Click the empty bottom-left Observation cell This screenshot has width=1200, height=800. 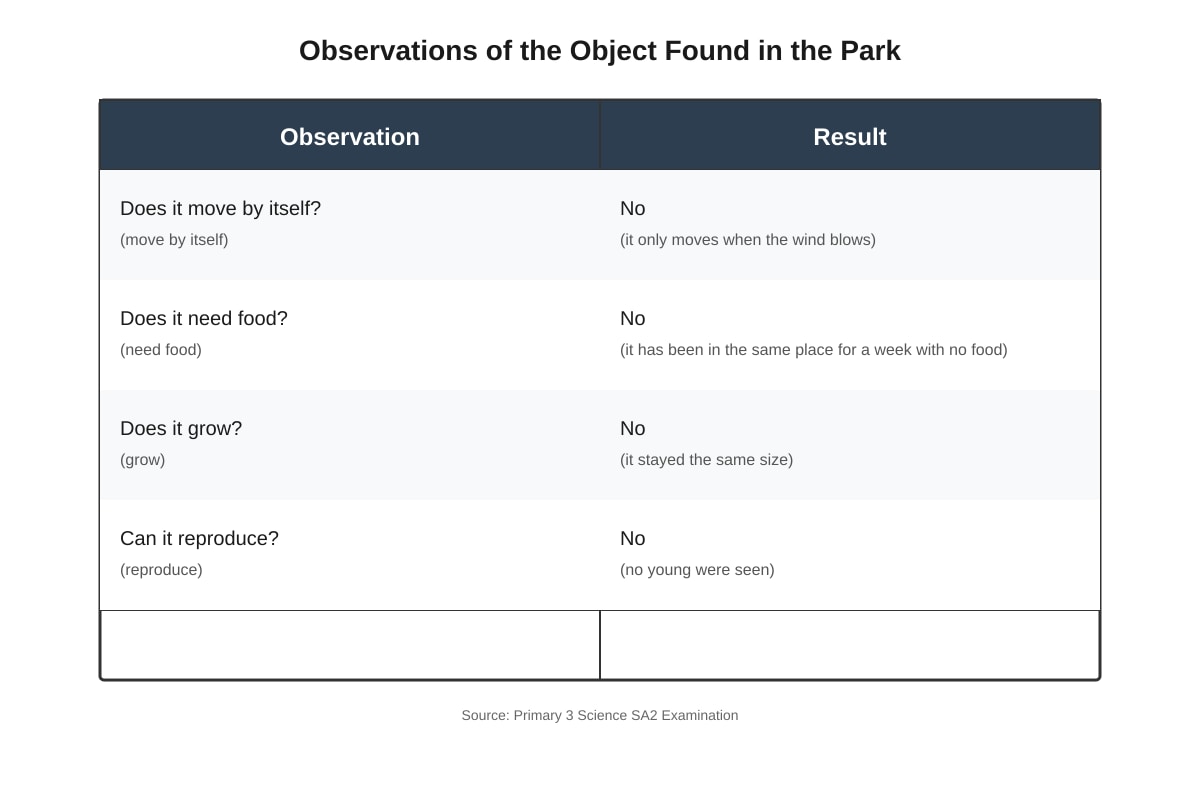(350, 645)
